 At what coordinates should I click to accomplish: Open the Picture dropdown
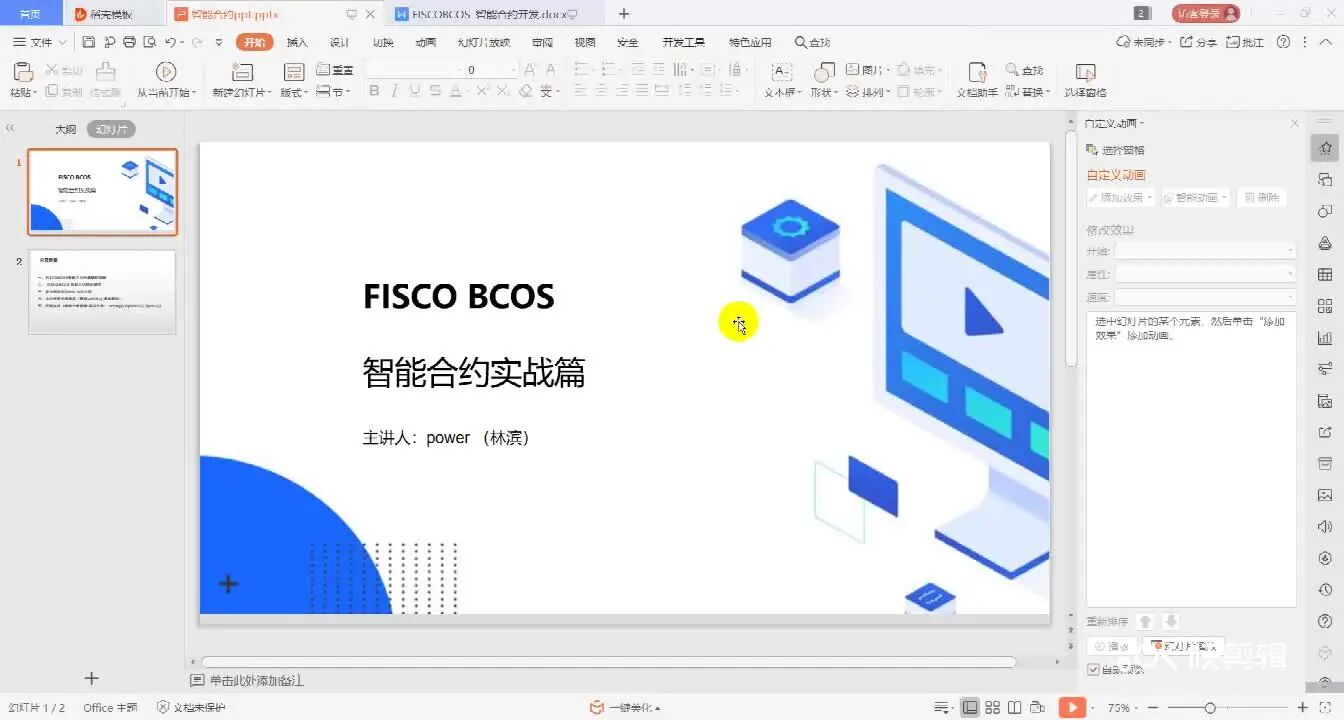[x=867, y=70]
